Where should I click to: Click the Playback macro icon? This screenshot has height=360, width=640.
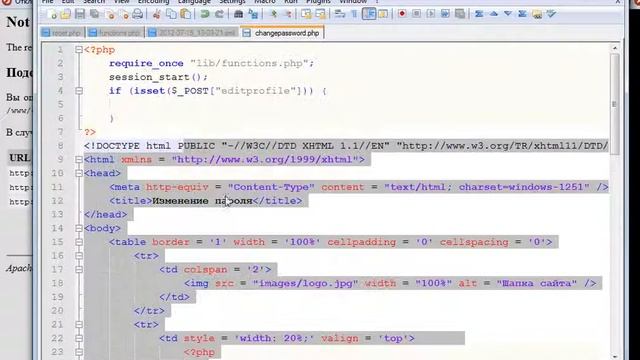[431, 14]
